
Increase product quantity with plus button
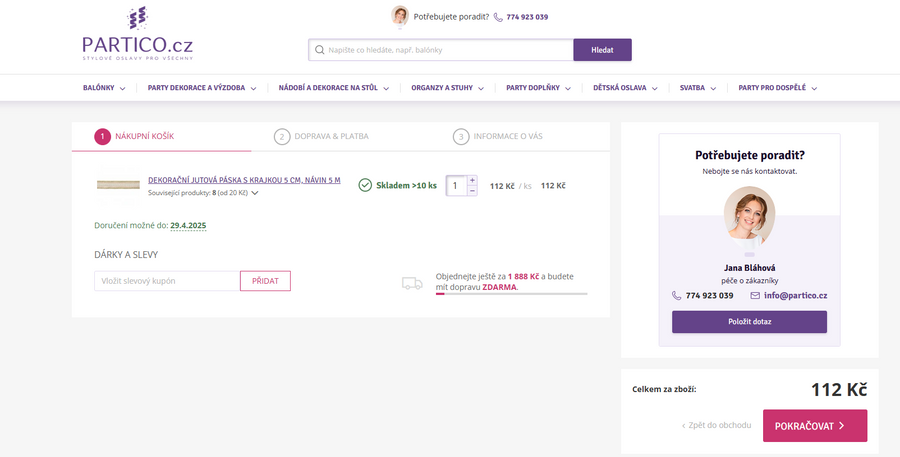coord(472,180)
